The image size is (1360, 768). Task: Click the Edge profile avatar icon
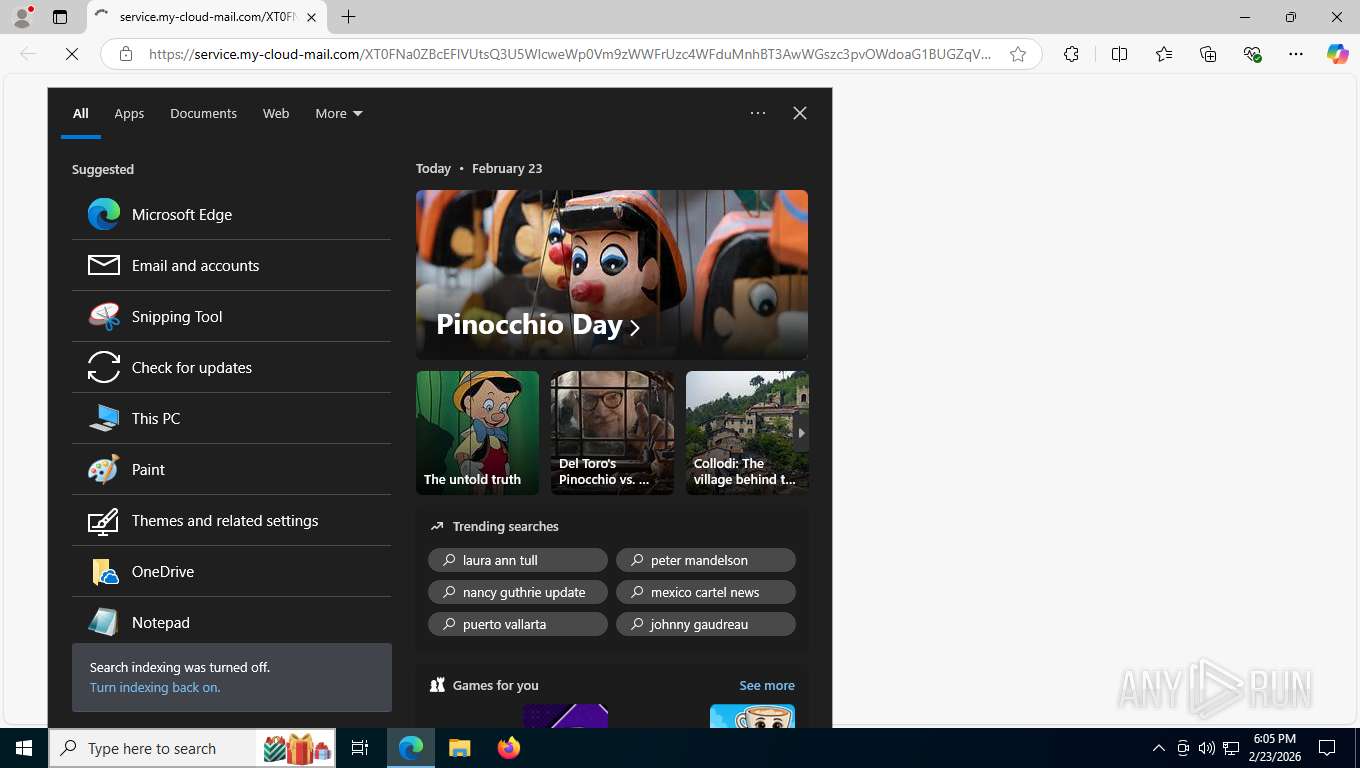click(x=22, y=17)
